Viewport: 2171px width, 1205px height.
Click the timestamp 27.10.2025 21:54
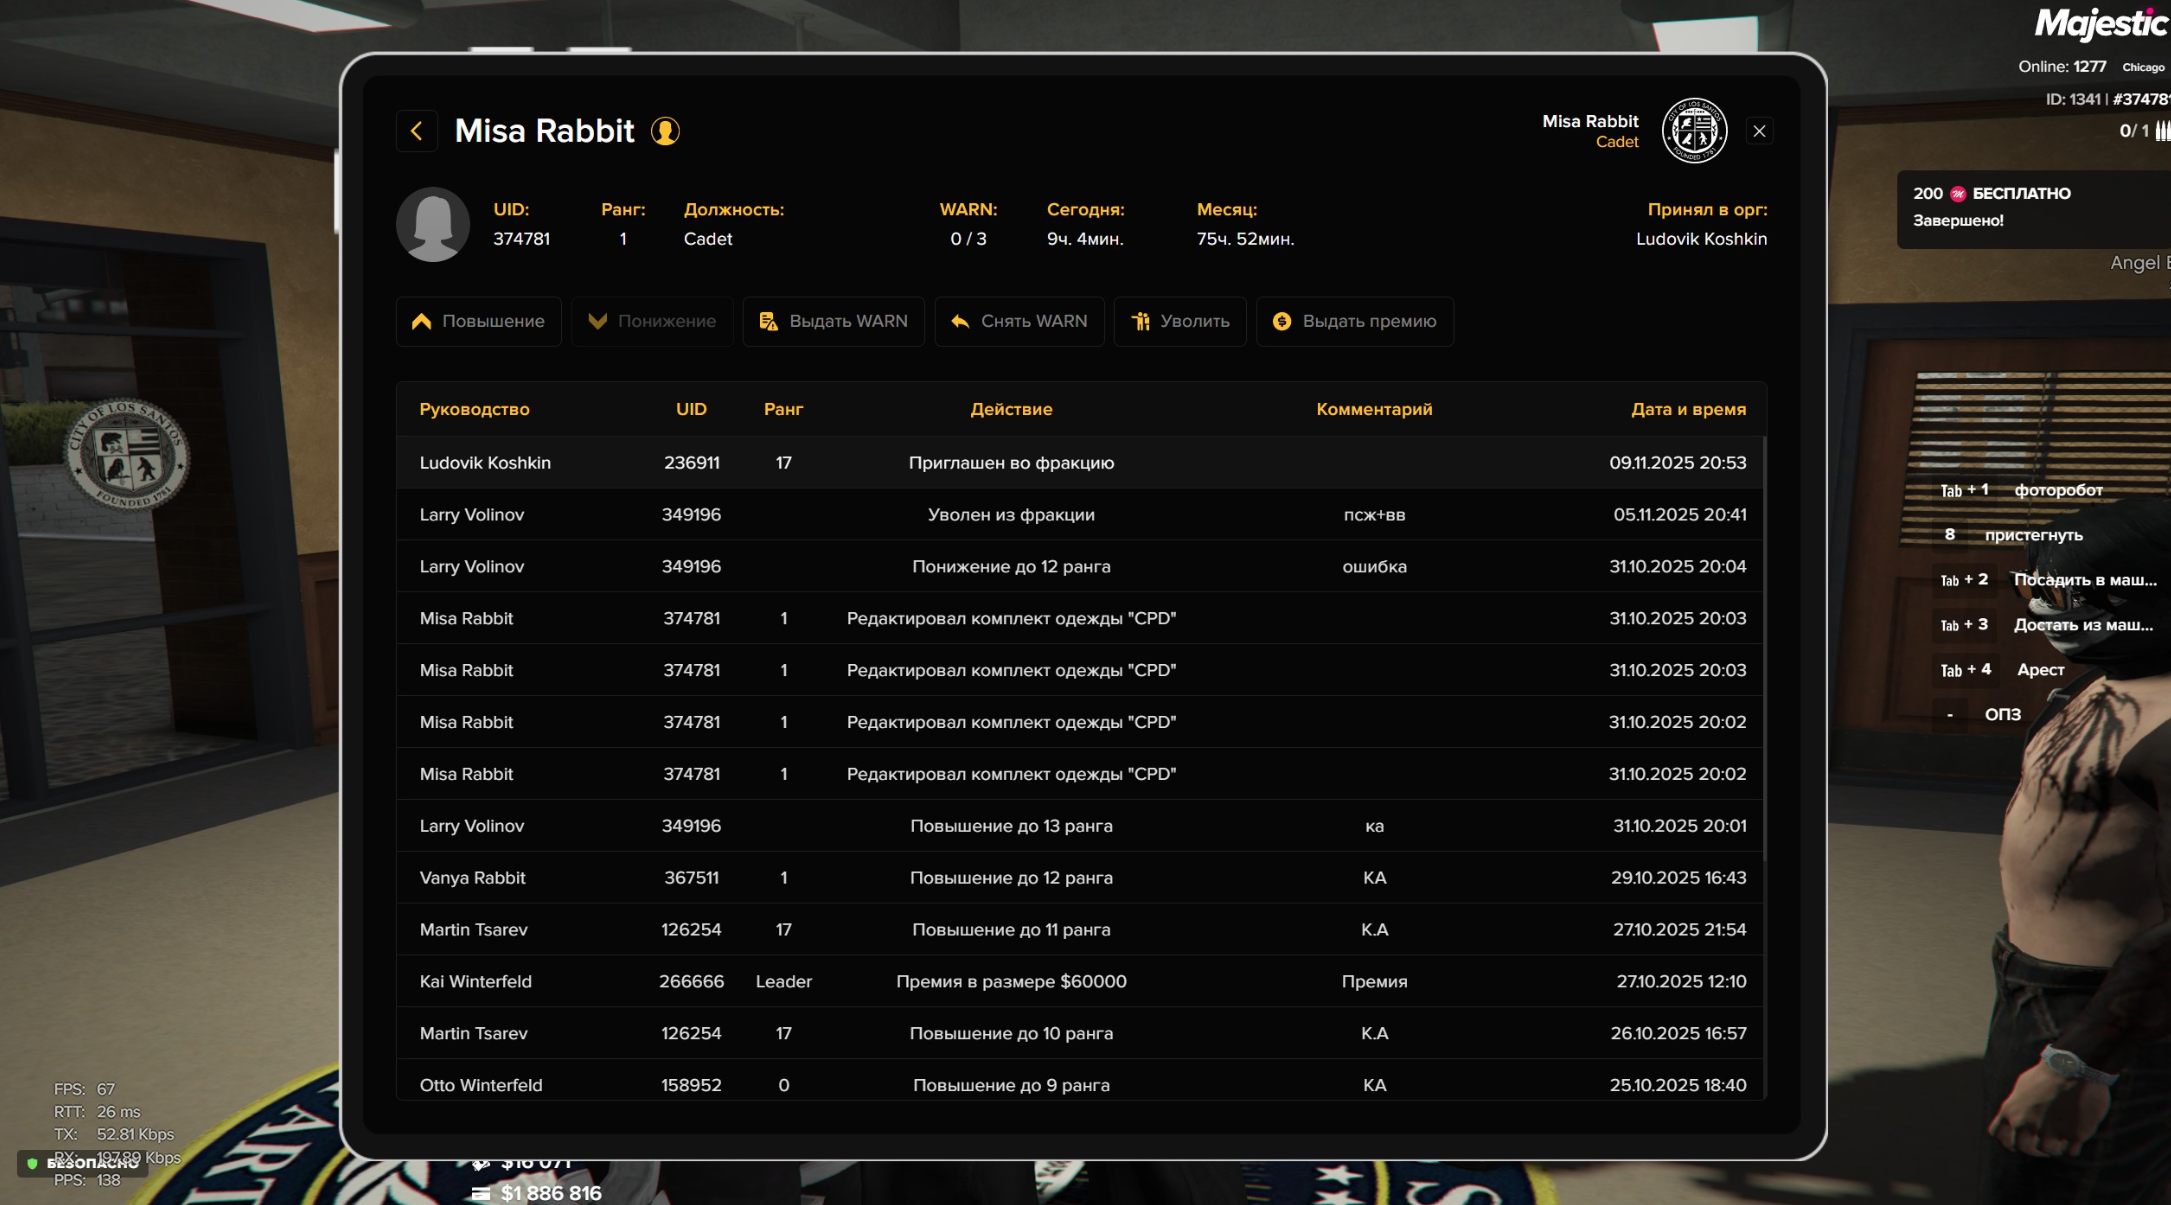1680,930
